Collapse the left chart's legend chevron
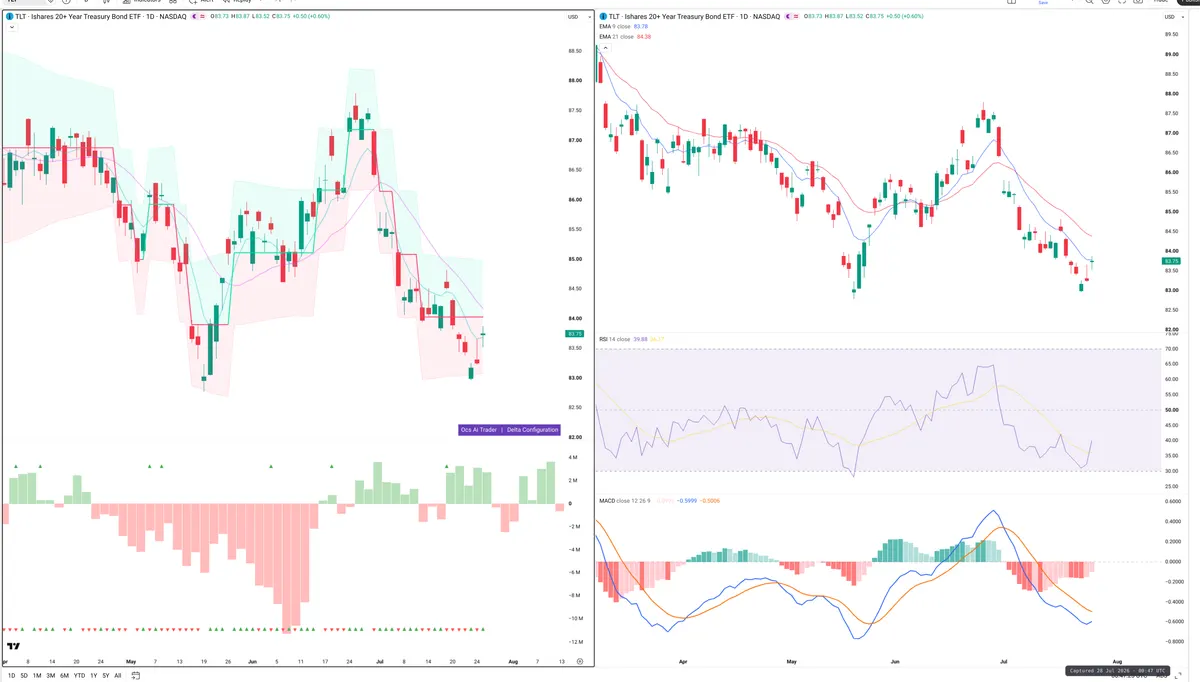Image resolution: width=1200 pixels, height=682 pixels. point(11,27)
